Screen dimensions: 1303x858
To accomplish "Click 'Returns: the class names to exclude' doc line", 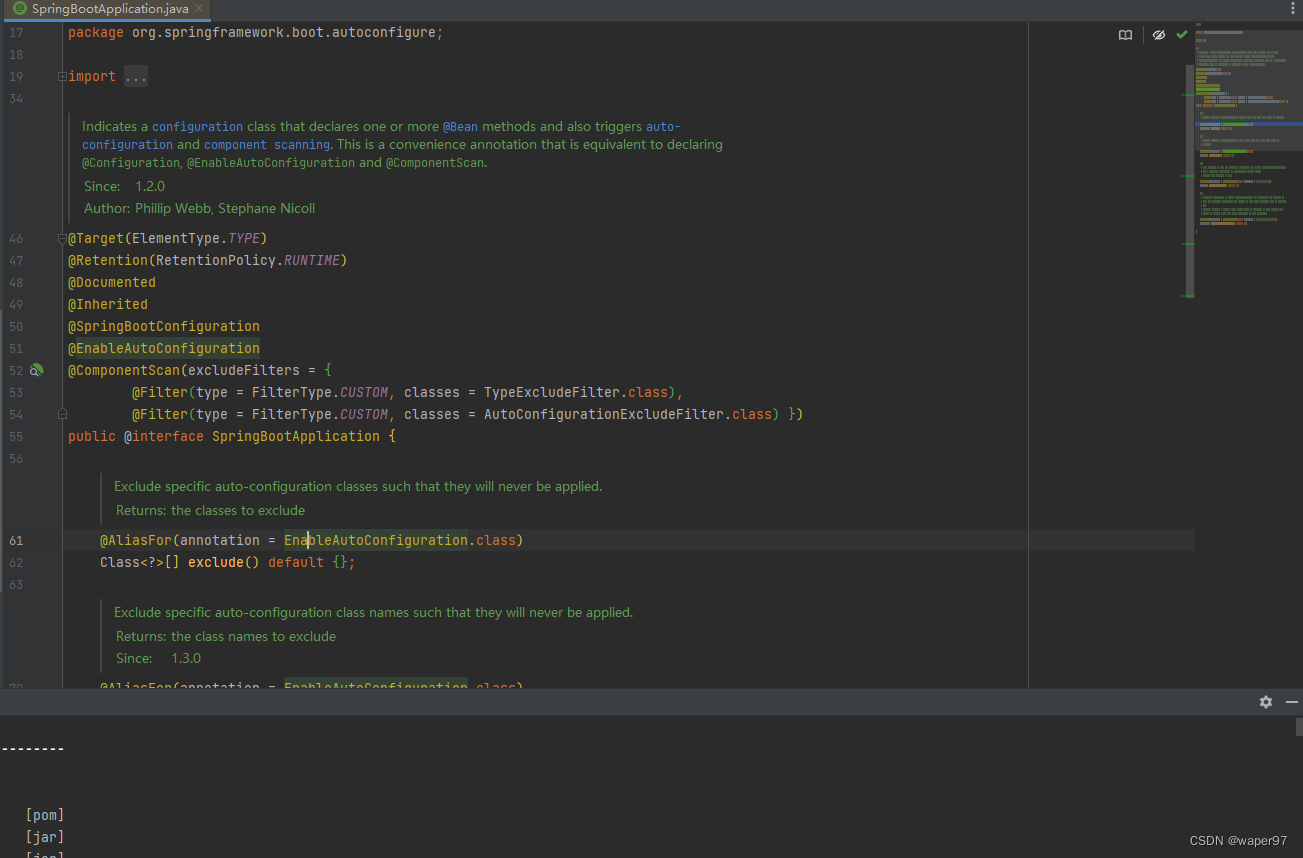I will pos(226,636).
